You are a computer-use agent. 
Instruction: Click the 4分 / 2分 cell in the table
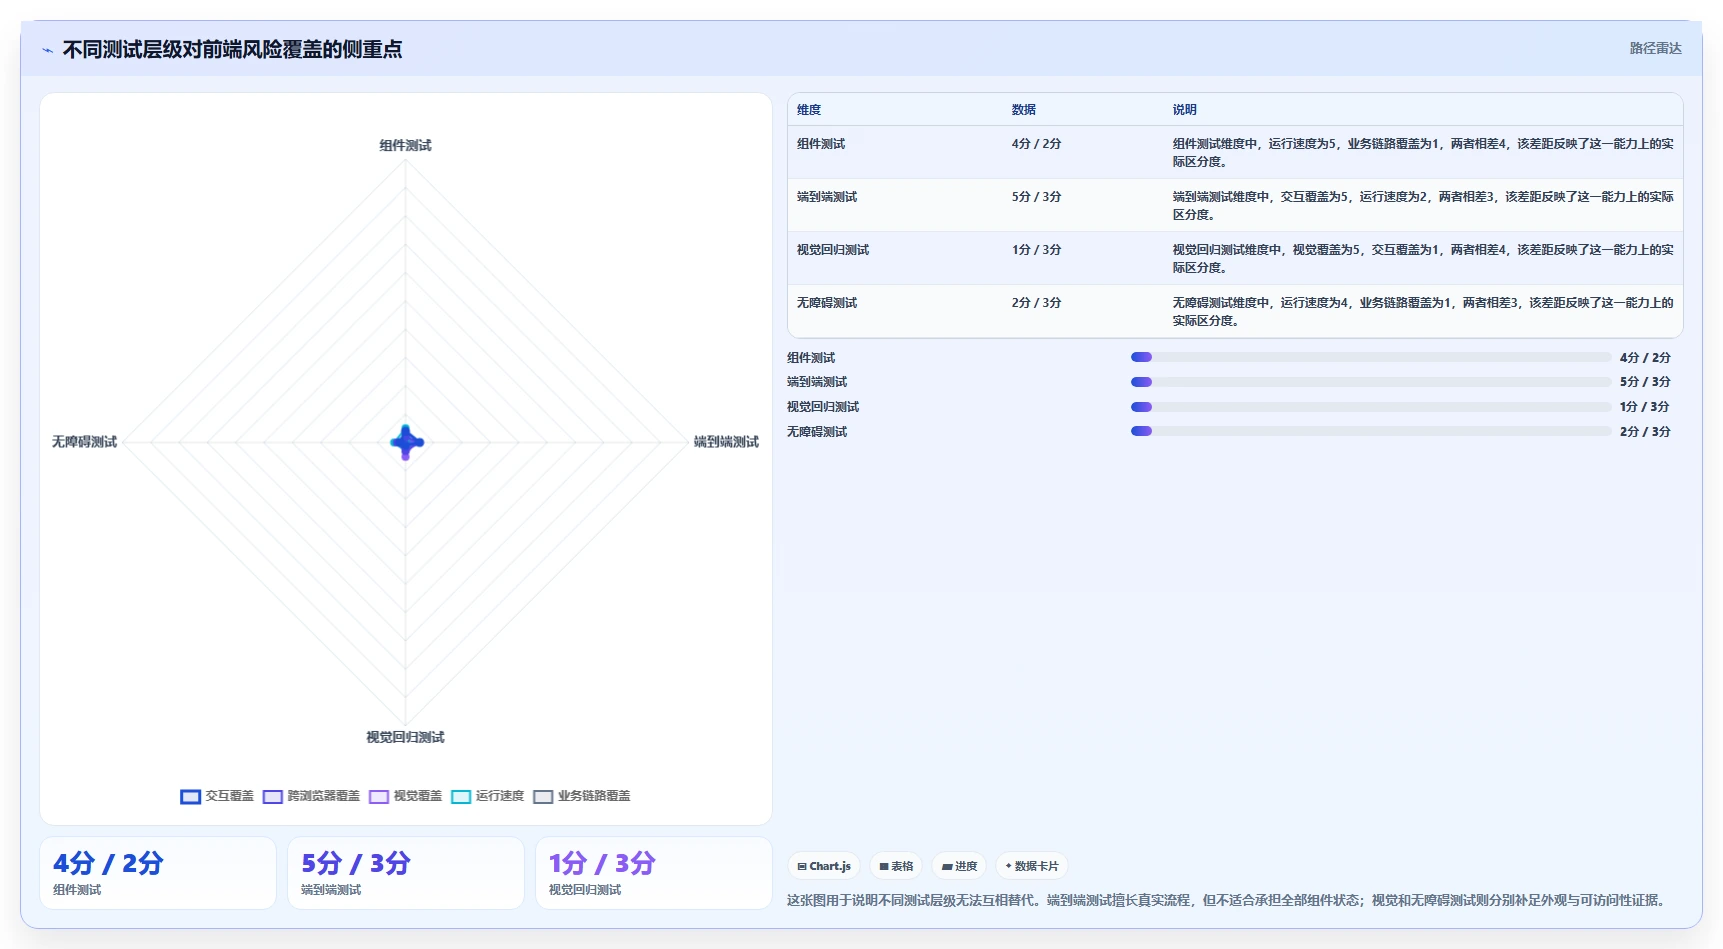tap(1036, 144)
